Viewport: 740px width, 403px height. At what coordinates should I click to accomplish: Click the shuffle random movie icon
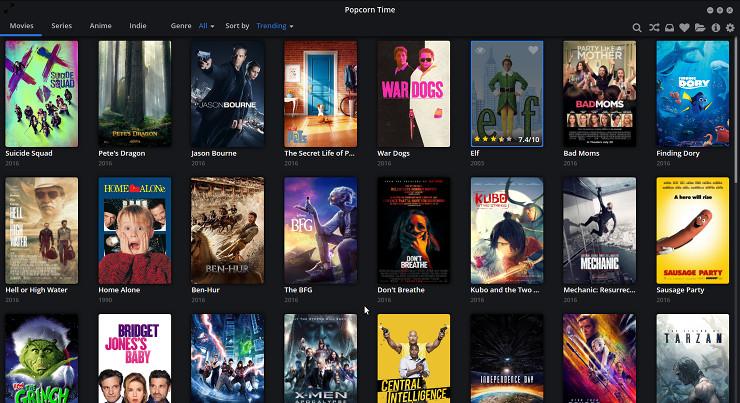click(654, 27)
